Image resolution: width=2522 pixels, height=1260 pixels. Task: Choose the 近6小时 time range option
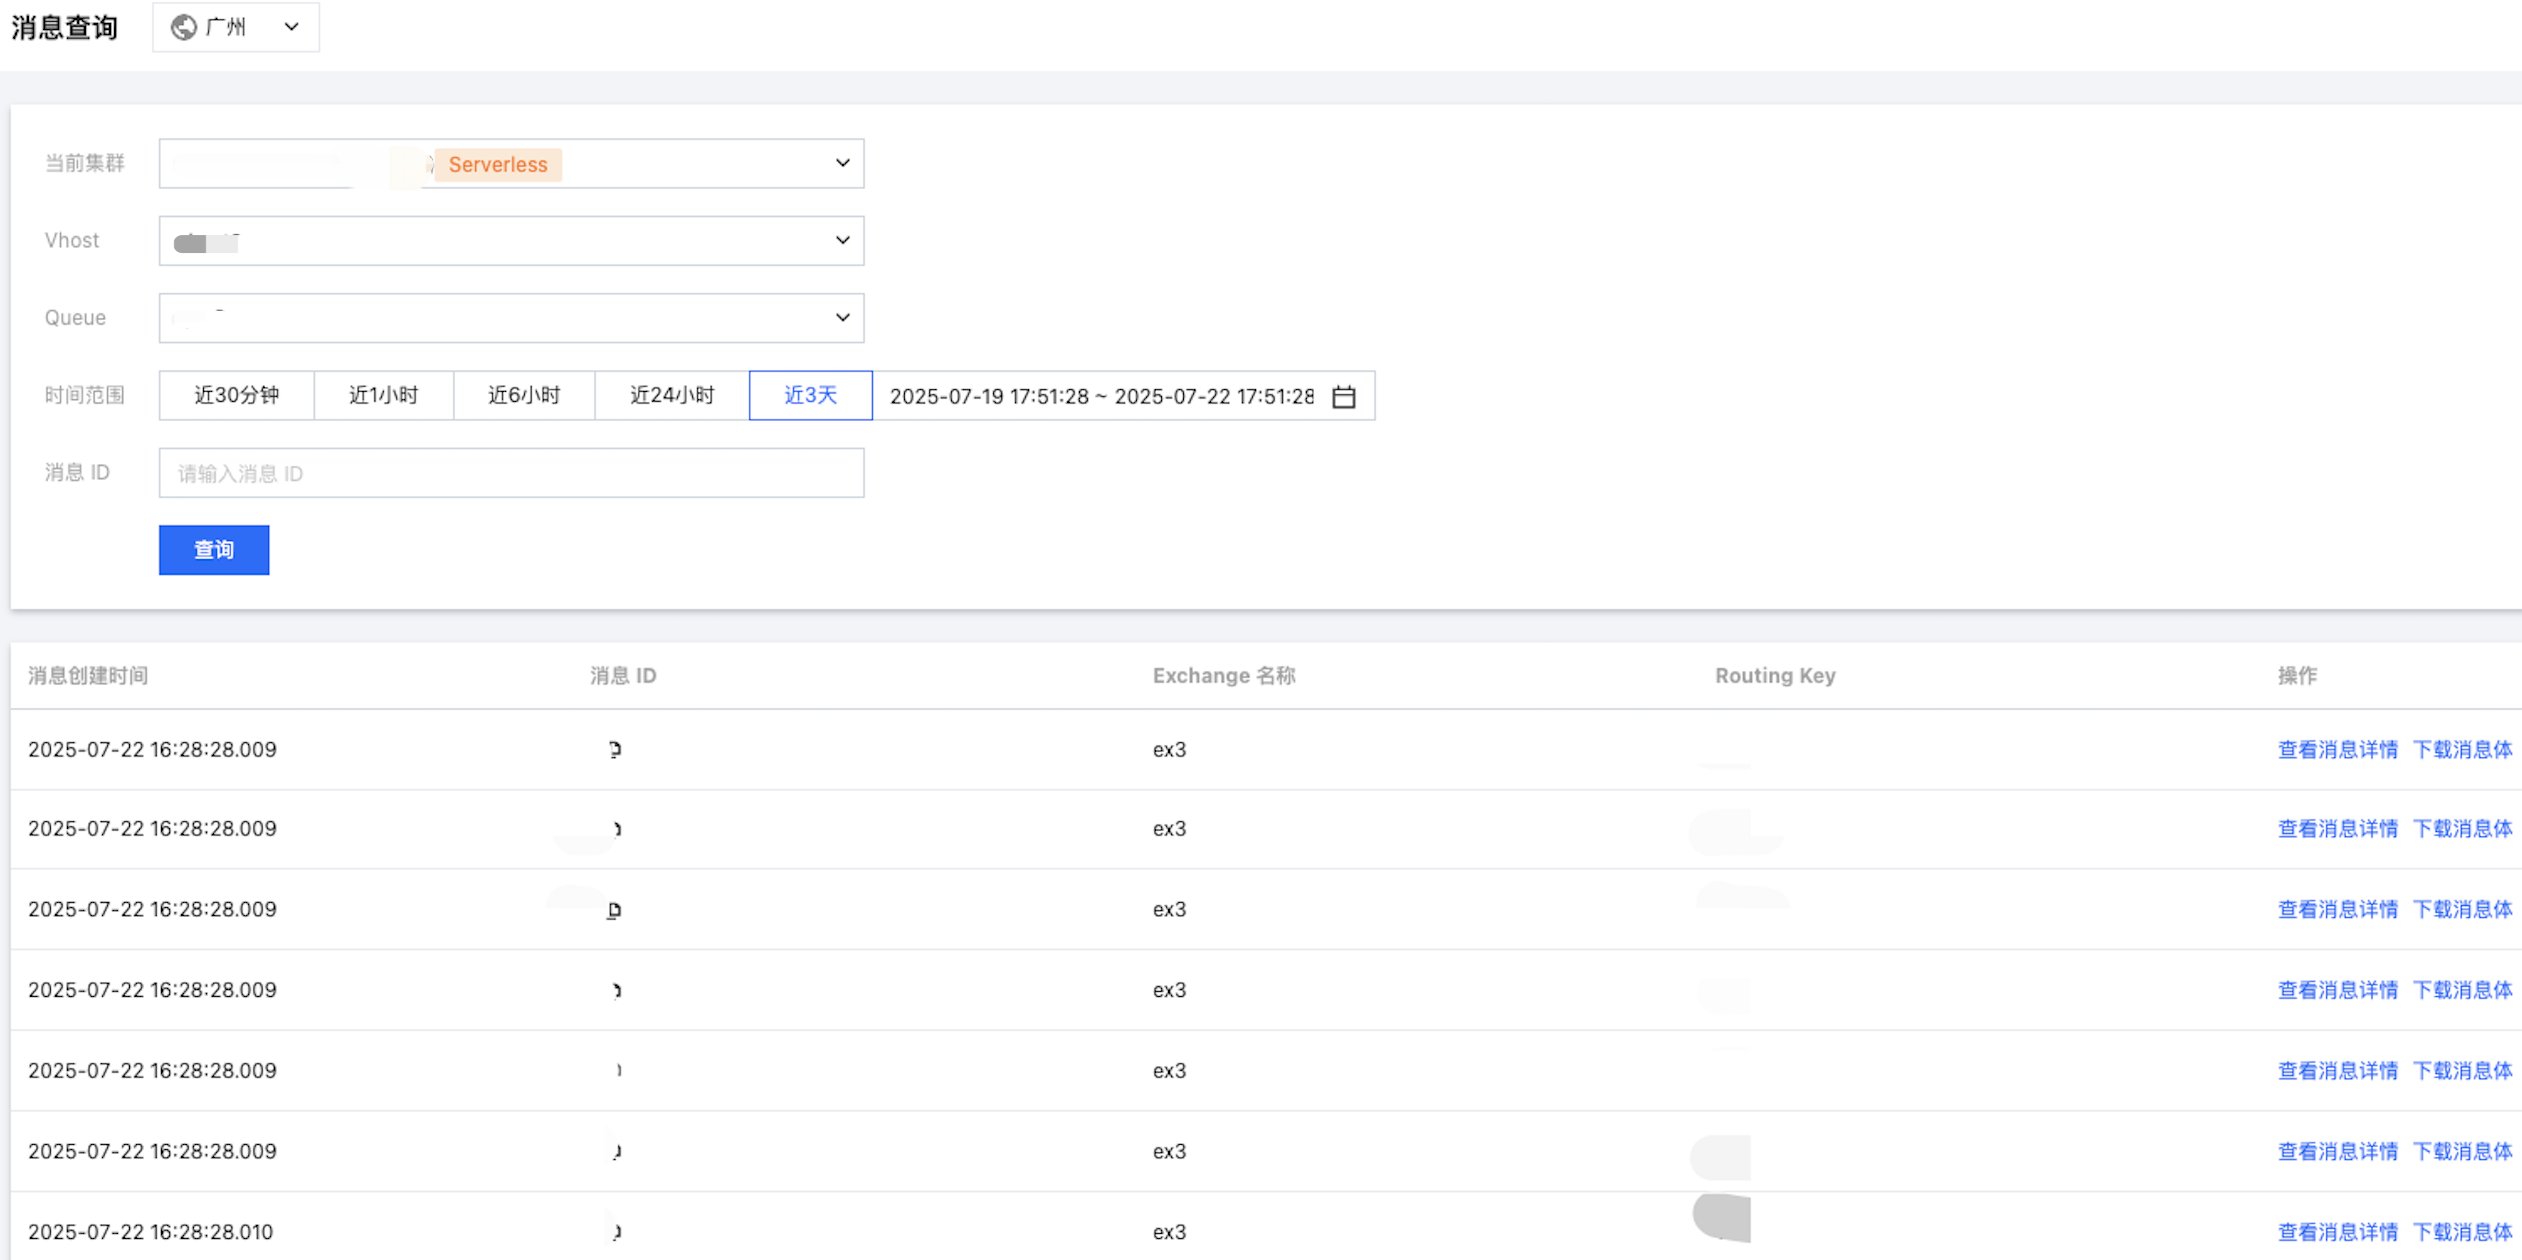coord(523,395)
